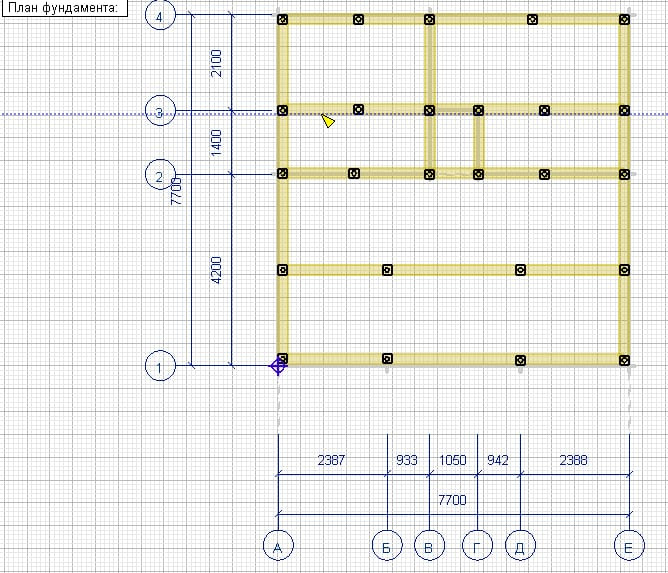Click the axis marker circle 4
Viewport: 668px width, 573px height.
point(160,15)
